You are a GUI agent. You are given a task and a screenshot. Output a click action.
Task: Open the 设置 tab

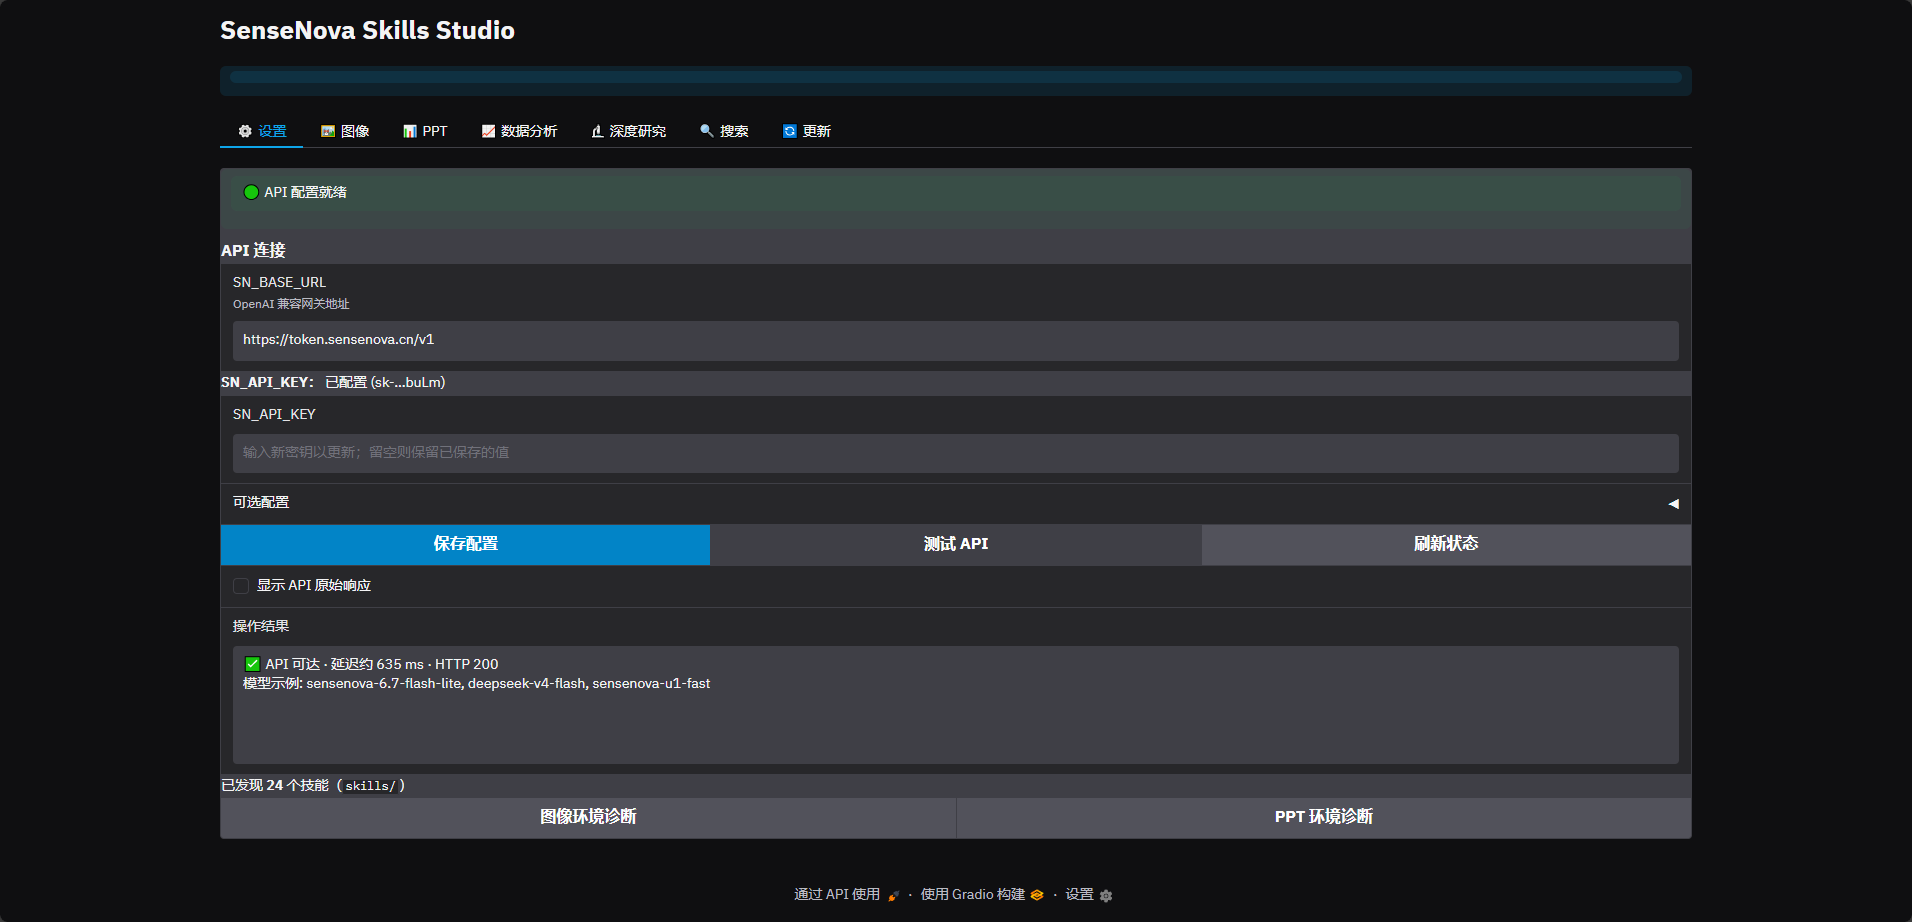coord(262,131)
